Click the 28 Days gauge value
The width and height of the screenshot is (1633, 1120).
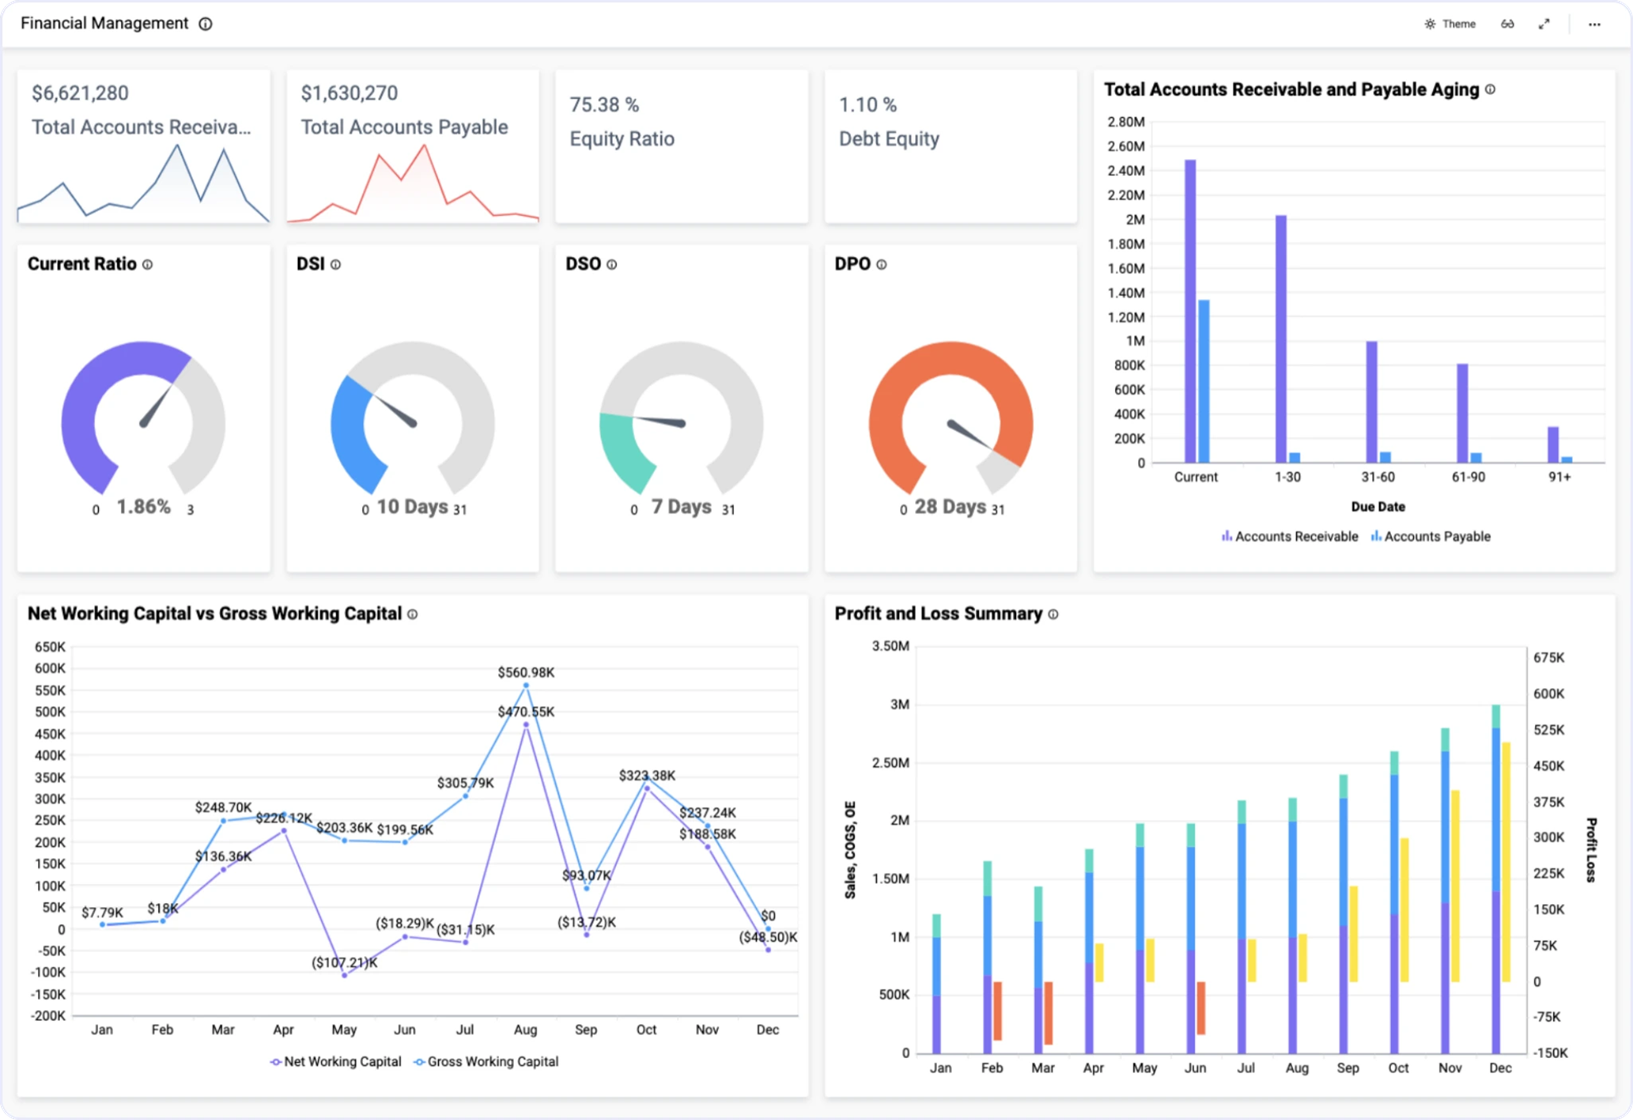[x=951, y=507]
